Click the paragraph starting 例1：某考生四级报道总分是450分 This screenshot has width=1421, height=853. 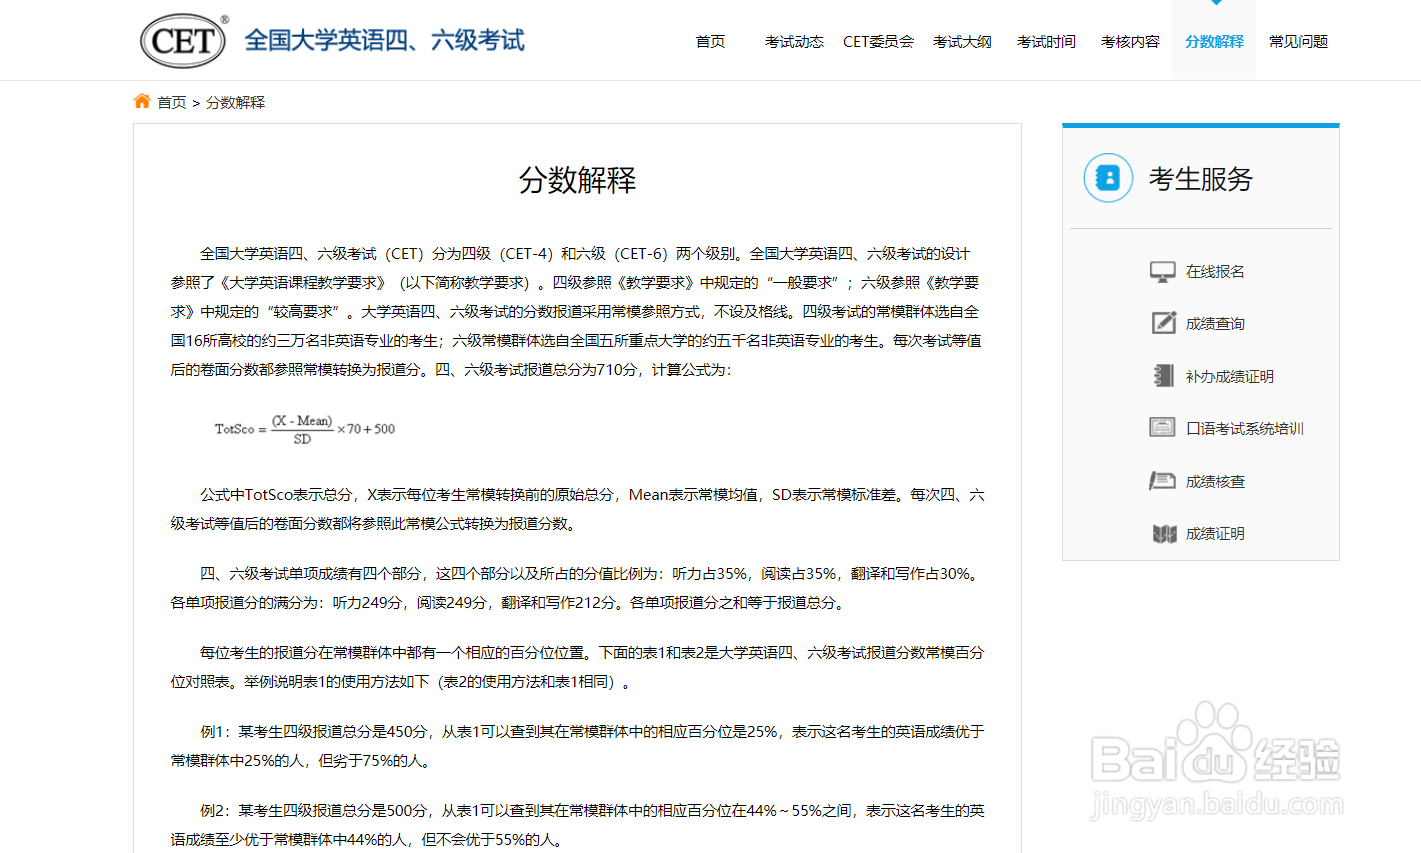(577, 746)
